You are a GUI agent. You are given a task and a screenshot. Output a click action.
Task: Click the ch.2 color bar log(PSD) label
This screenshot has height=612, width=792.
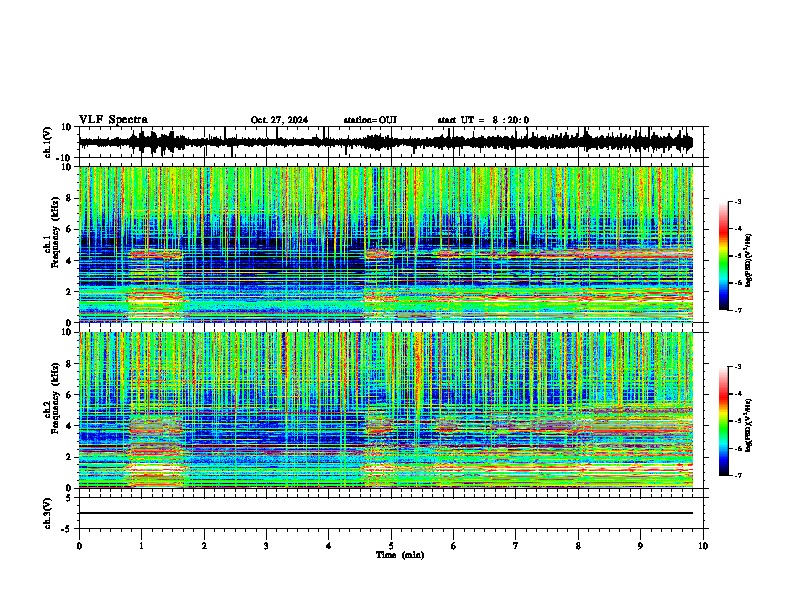click(748, 425)
